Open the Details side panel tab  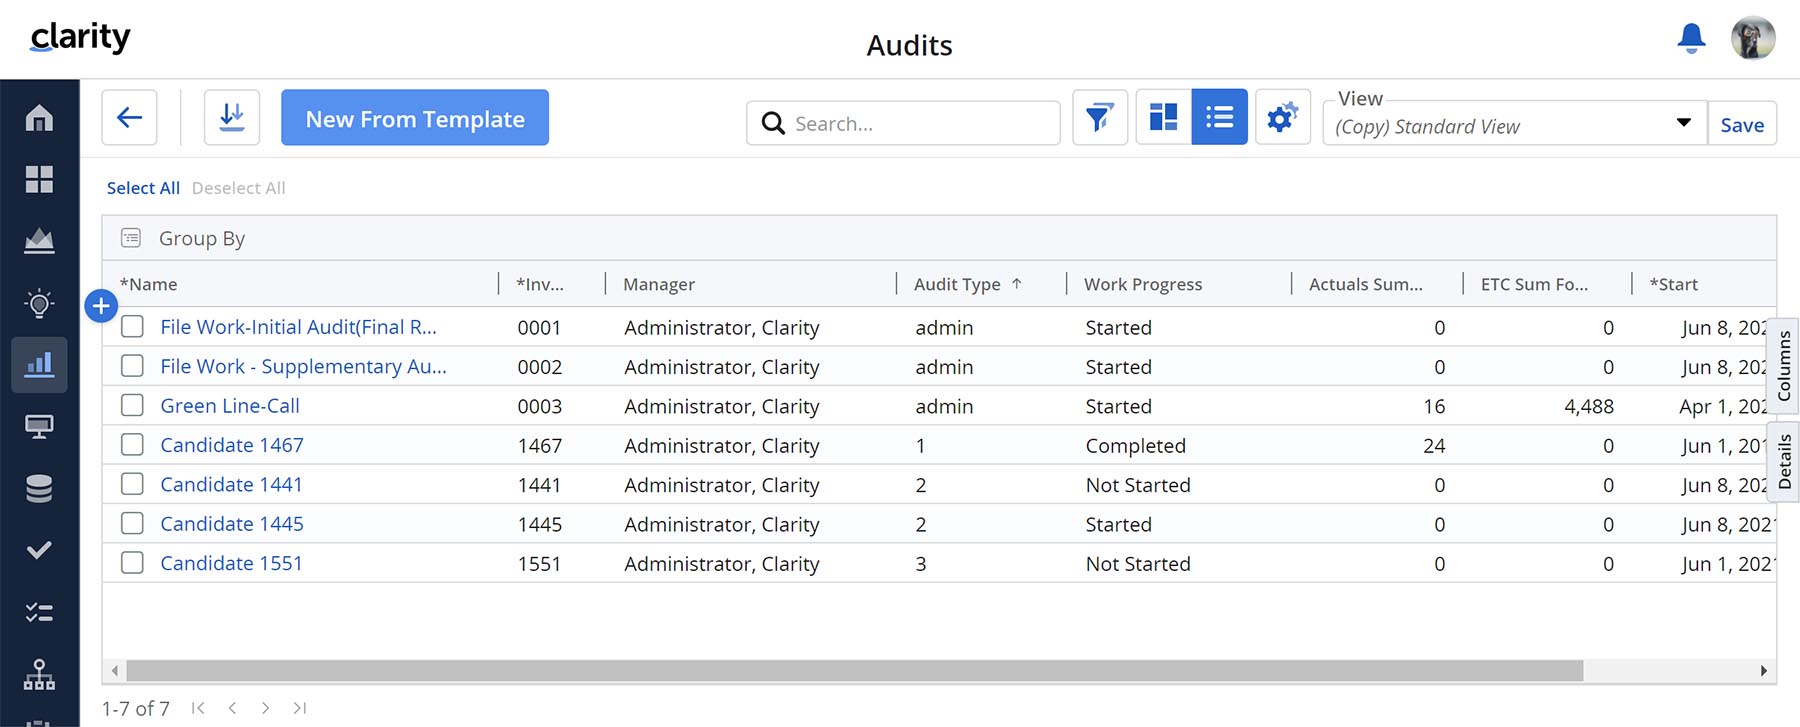[1784, 462]
